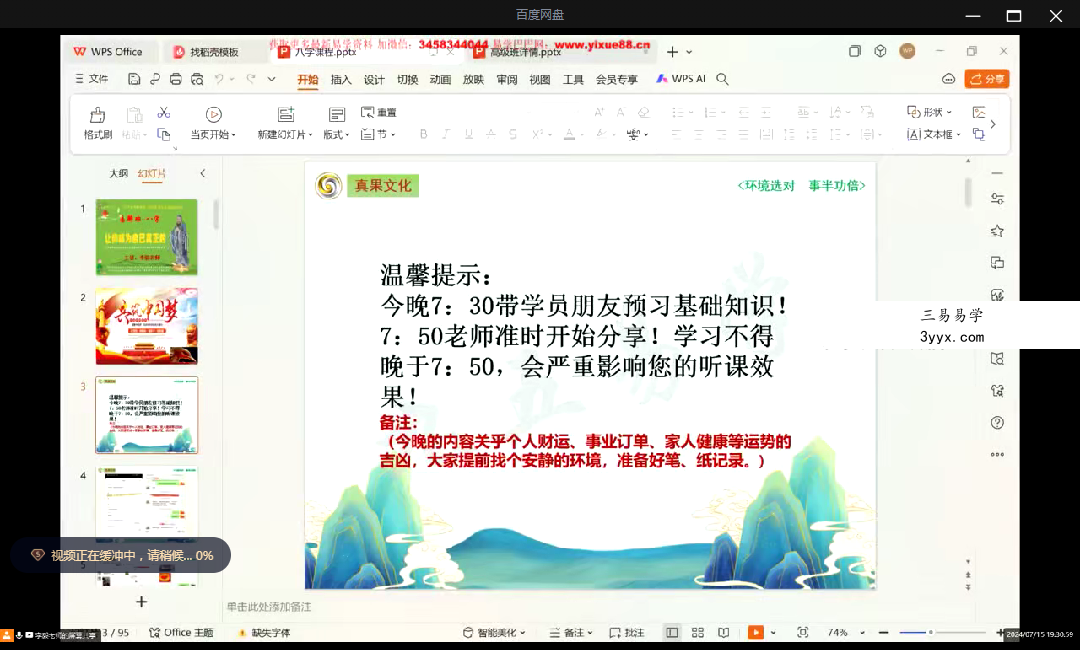
Task: Click the Save icon in quick toolbar
Action: (134, 79)
